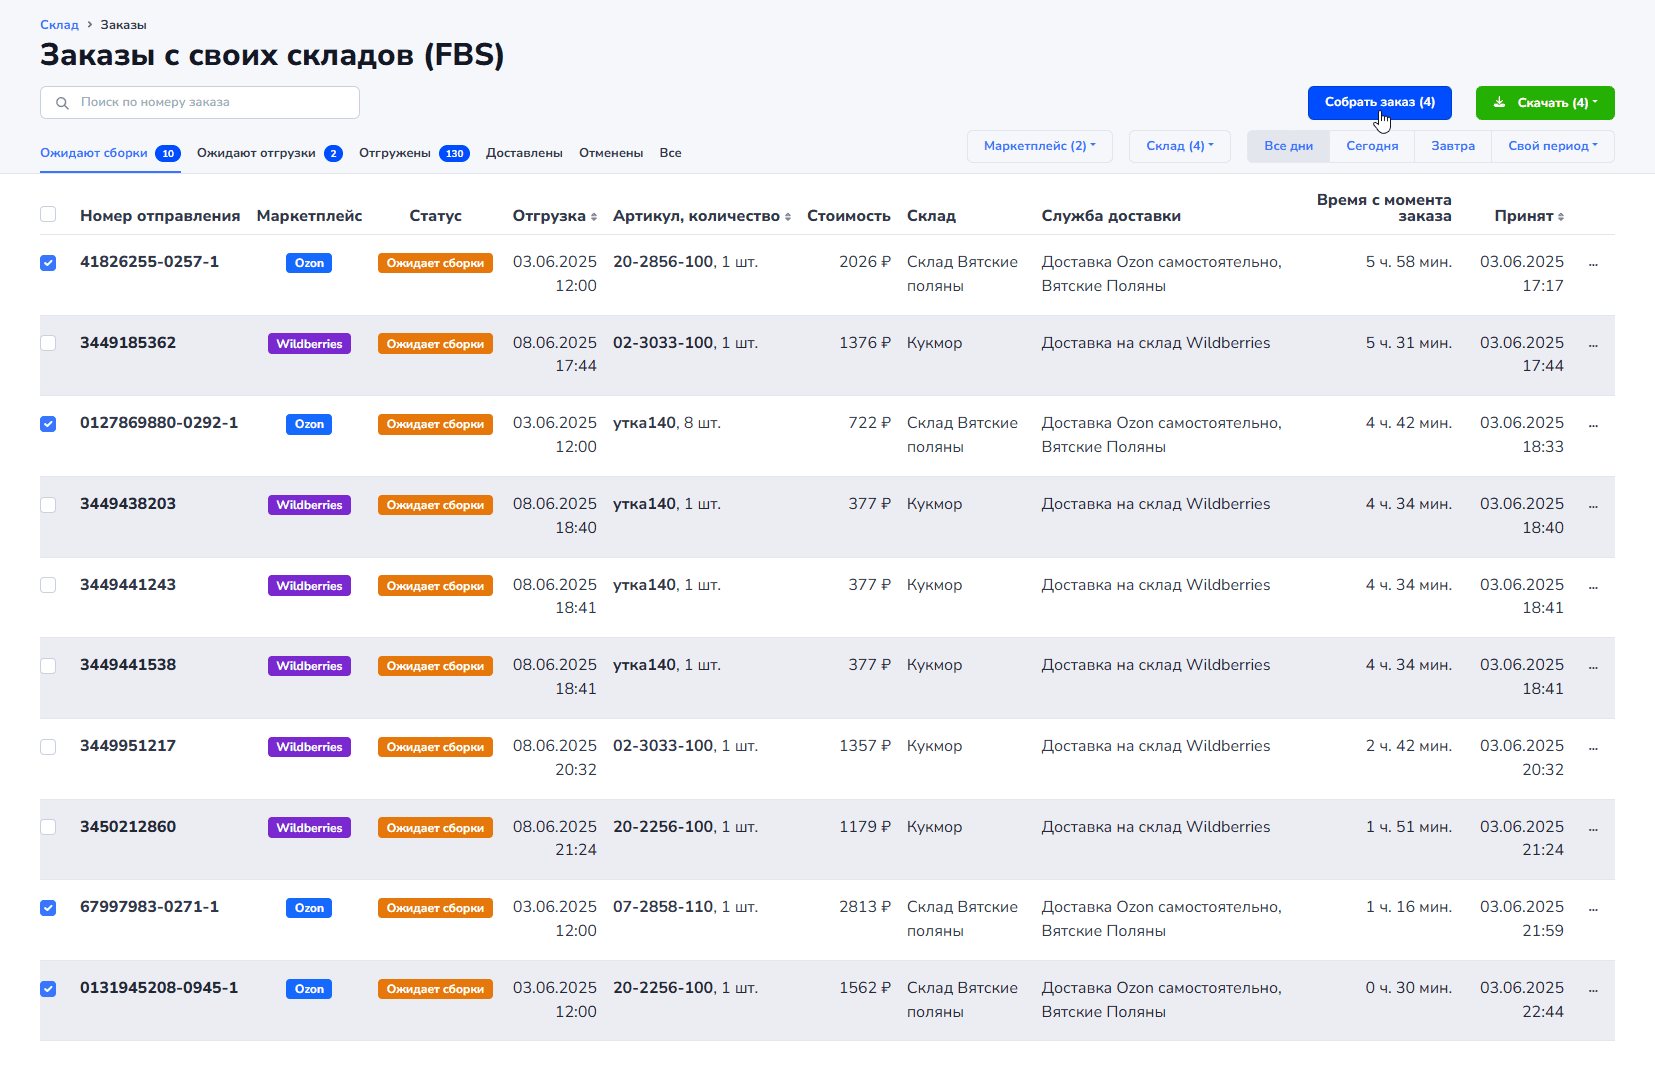Screen dimensions: 1655x1065
Task: Sort by Принят column arrows
Action: pyautogui.click(x=1561, y=217)
